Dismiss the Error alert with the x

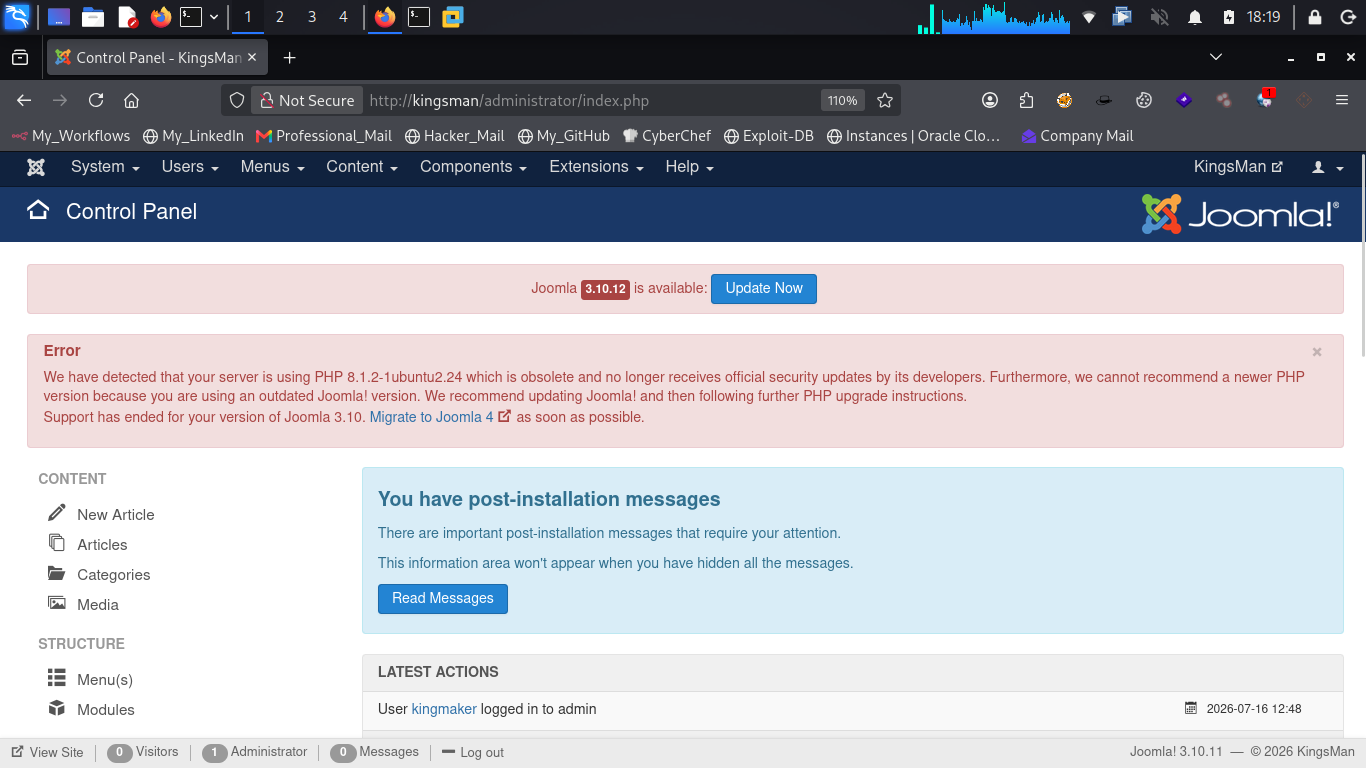coord(1317,352)
